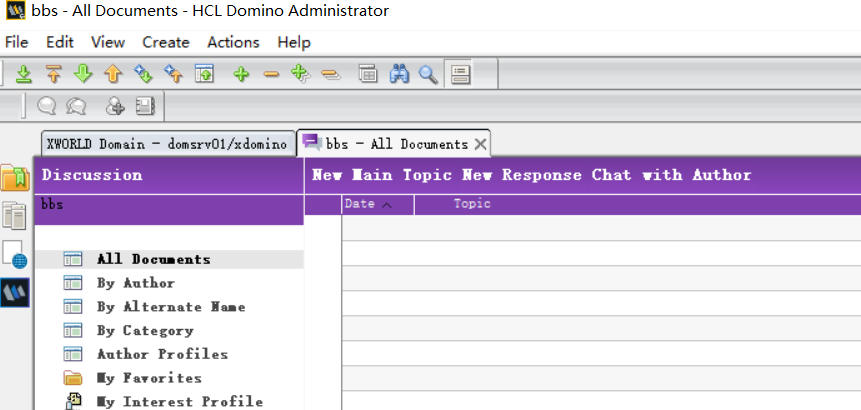This screenshot has width=861, height=410.
Task: Click the table view toolbar icon
Action: pyautogui.click(x=368, y=74)
